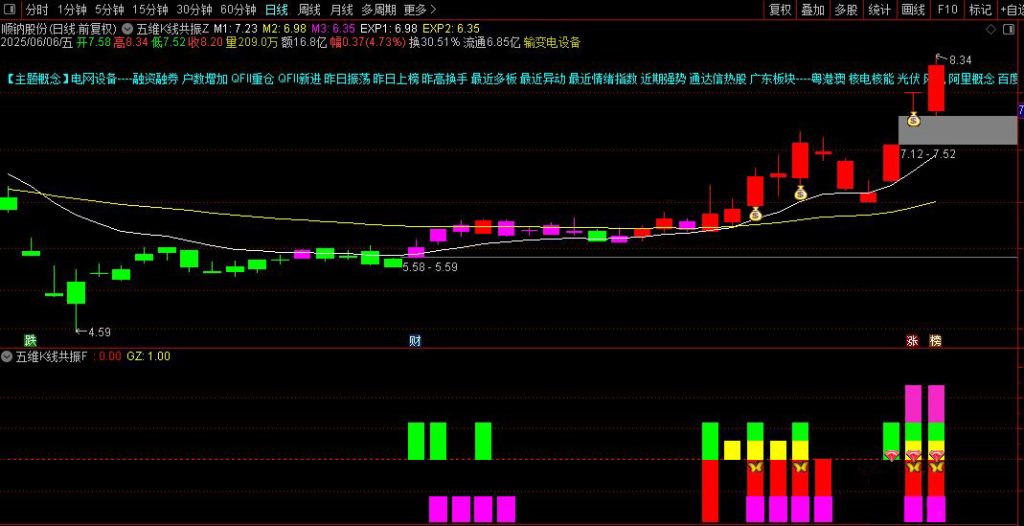Switch to the 60分钟 period tab
1024x526 pixels.
[x=239, y=9]
